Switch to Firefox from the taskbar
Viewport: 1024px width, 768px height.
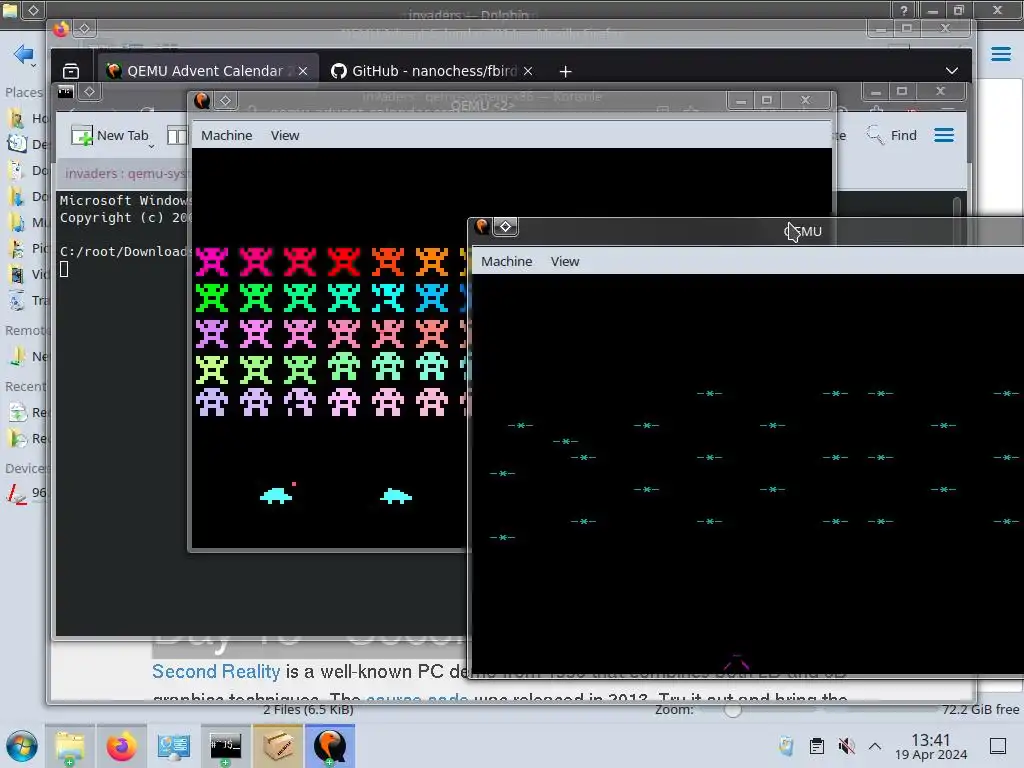point(121,746)
